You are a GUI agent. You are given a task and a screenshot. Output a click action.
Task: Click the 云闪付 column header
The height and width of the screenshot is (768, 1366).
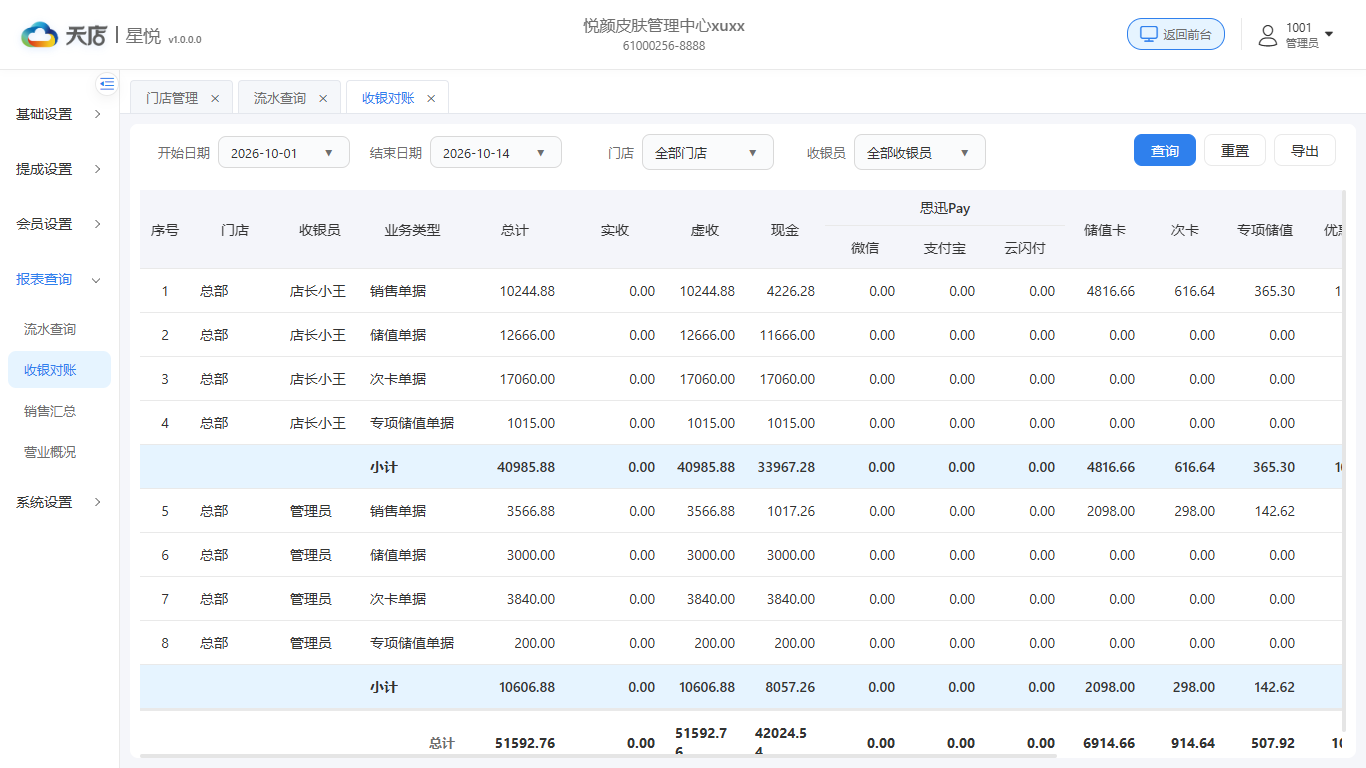pyautogui.click(x=1025, y=248)
